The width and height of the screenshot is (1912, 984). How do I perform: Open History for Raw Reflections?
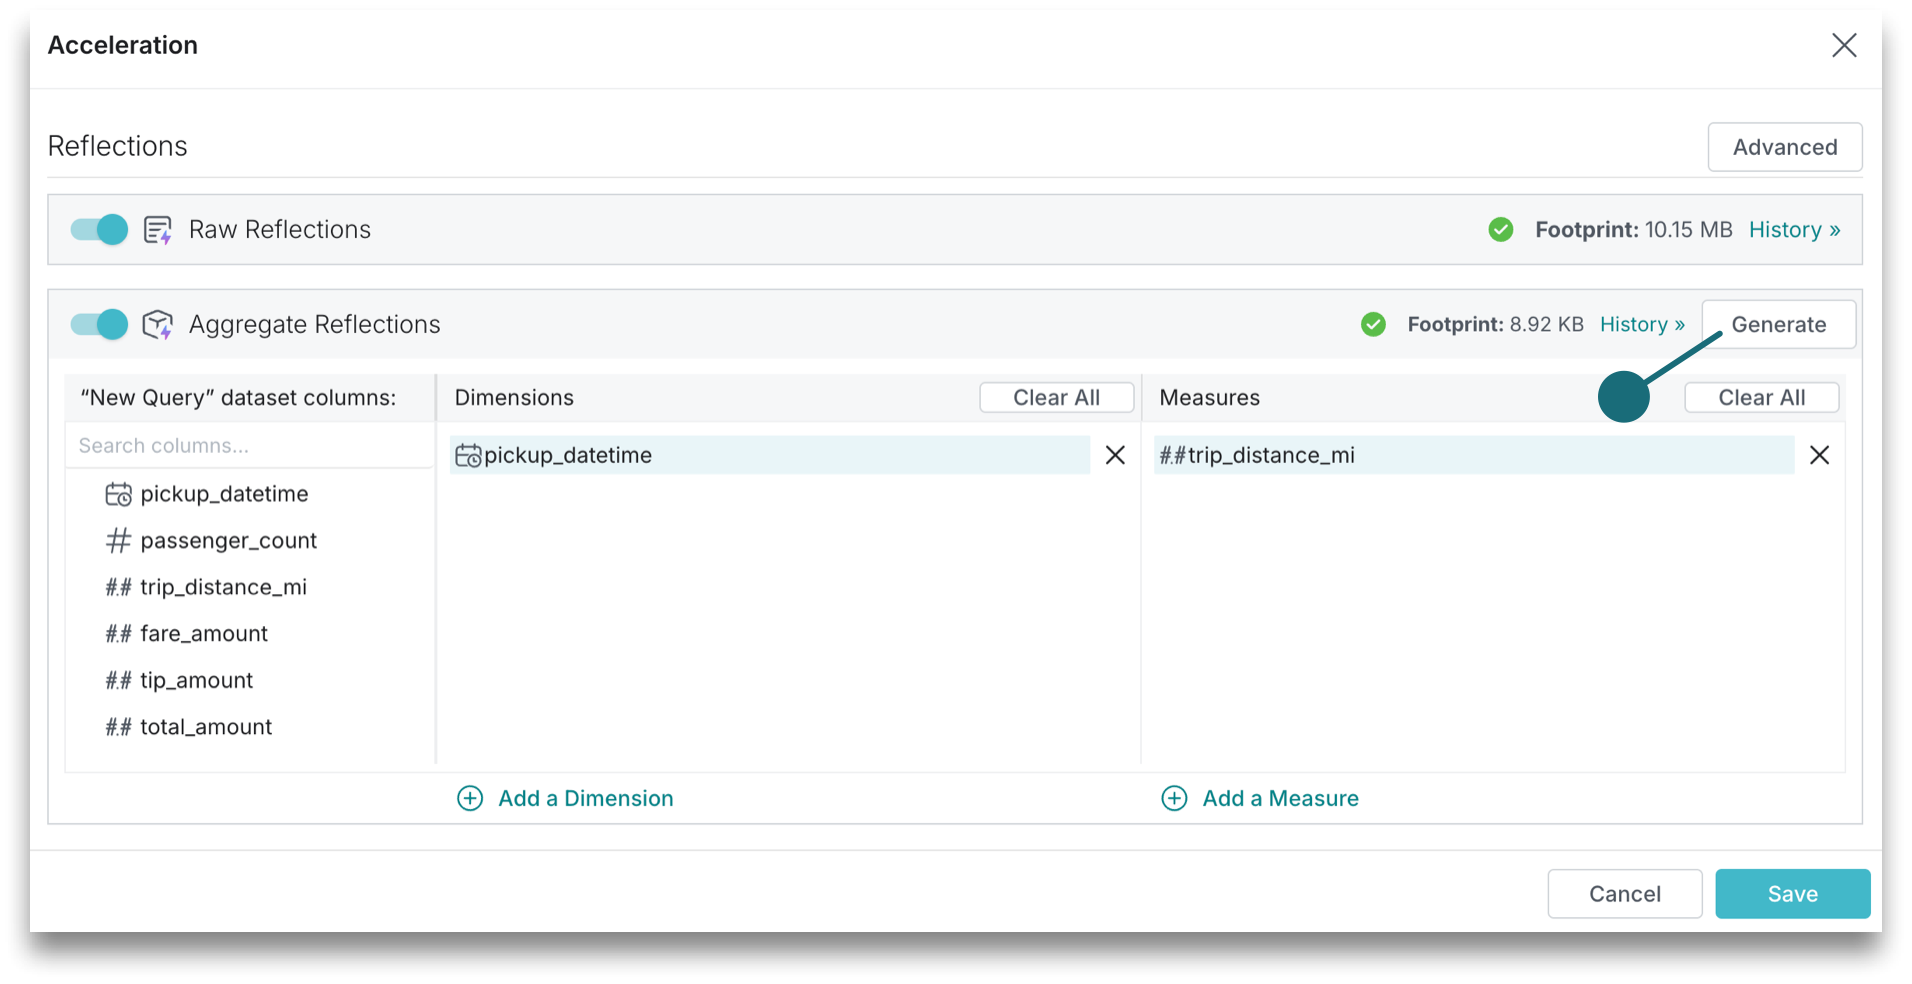(x=1794, y=230)
